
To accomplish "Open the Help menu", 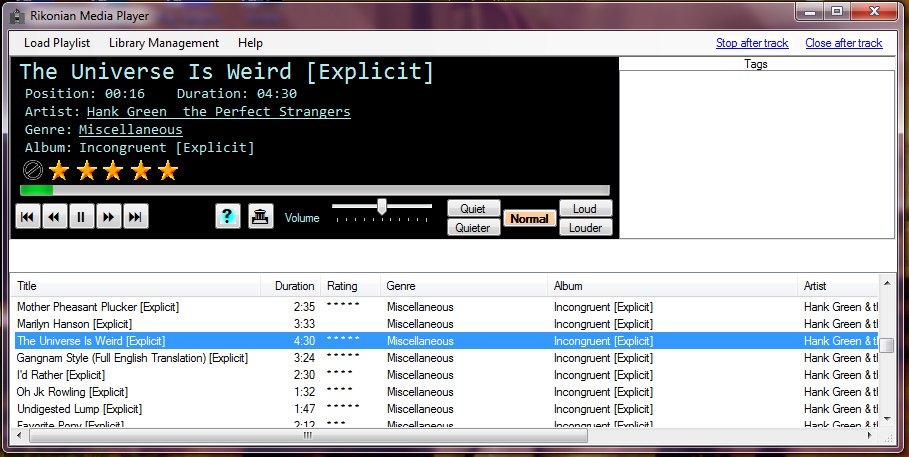I will (250, 43).
